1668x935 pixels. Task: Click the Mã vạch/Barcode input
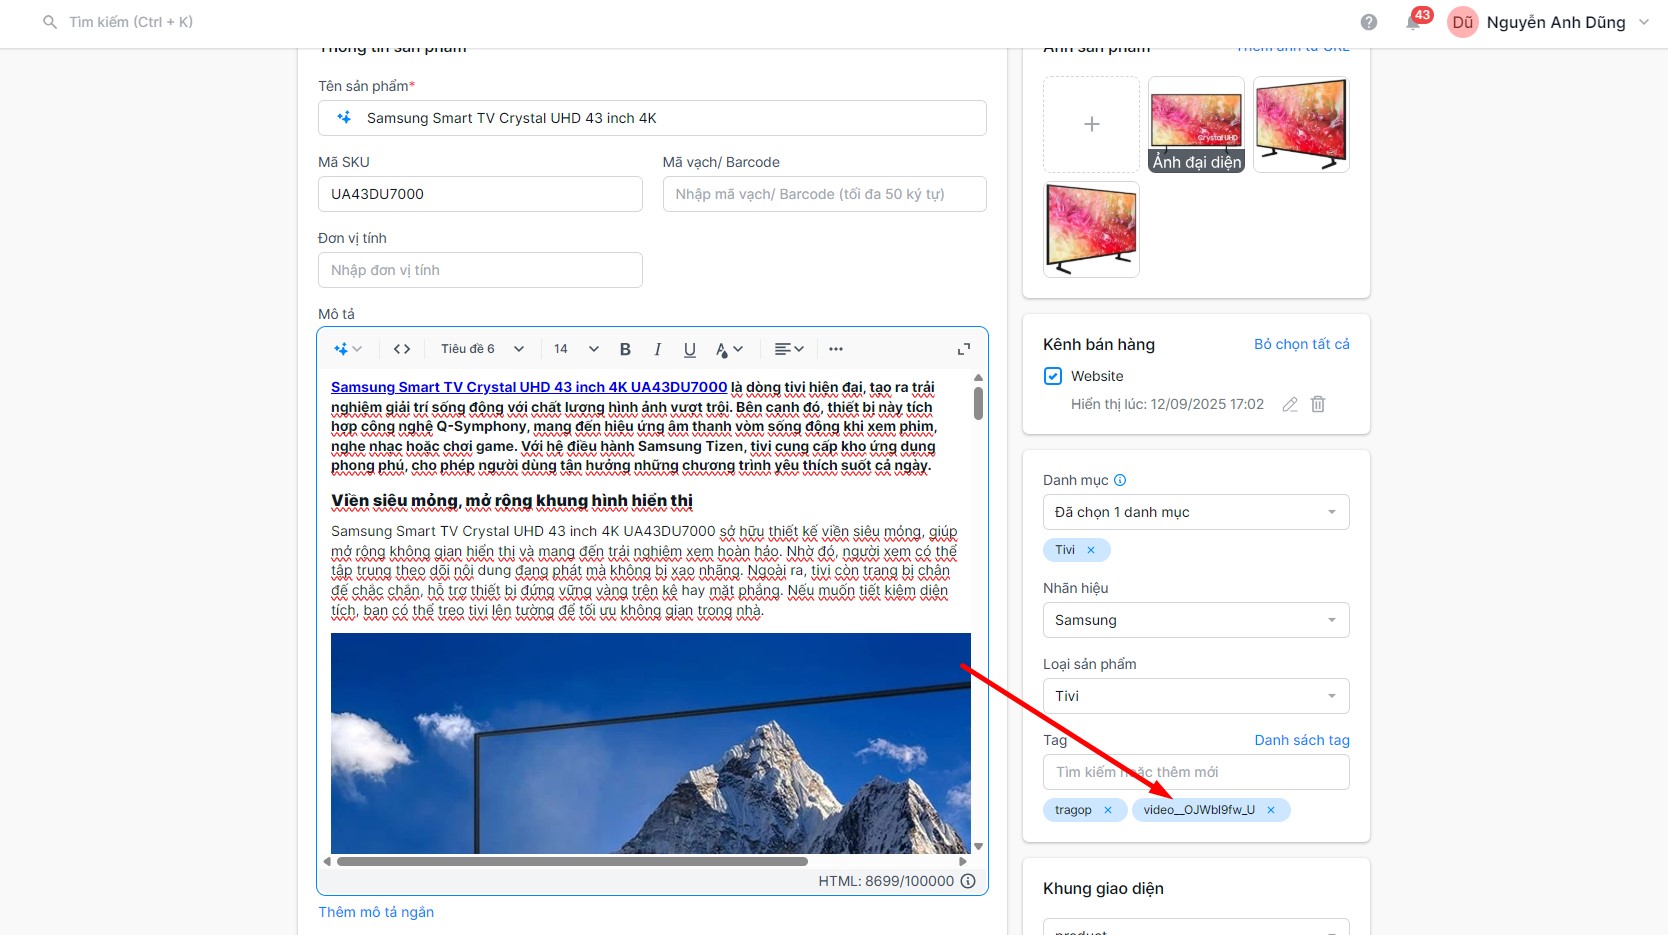pos(825,194)
